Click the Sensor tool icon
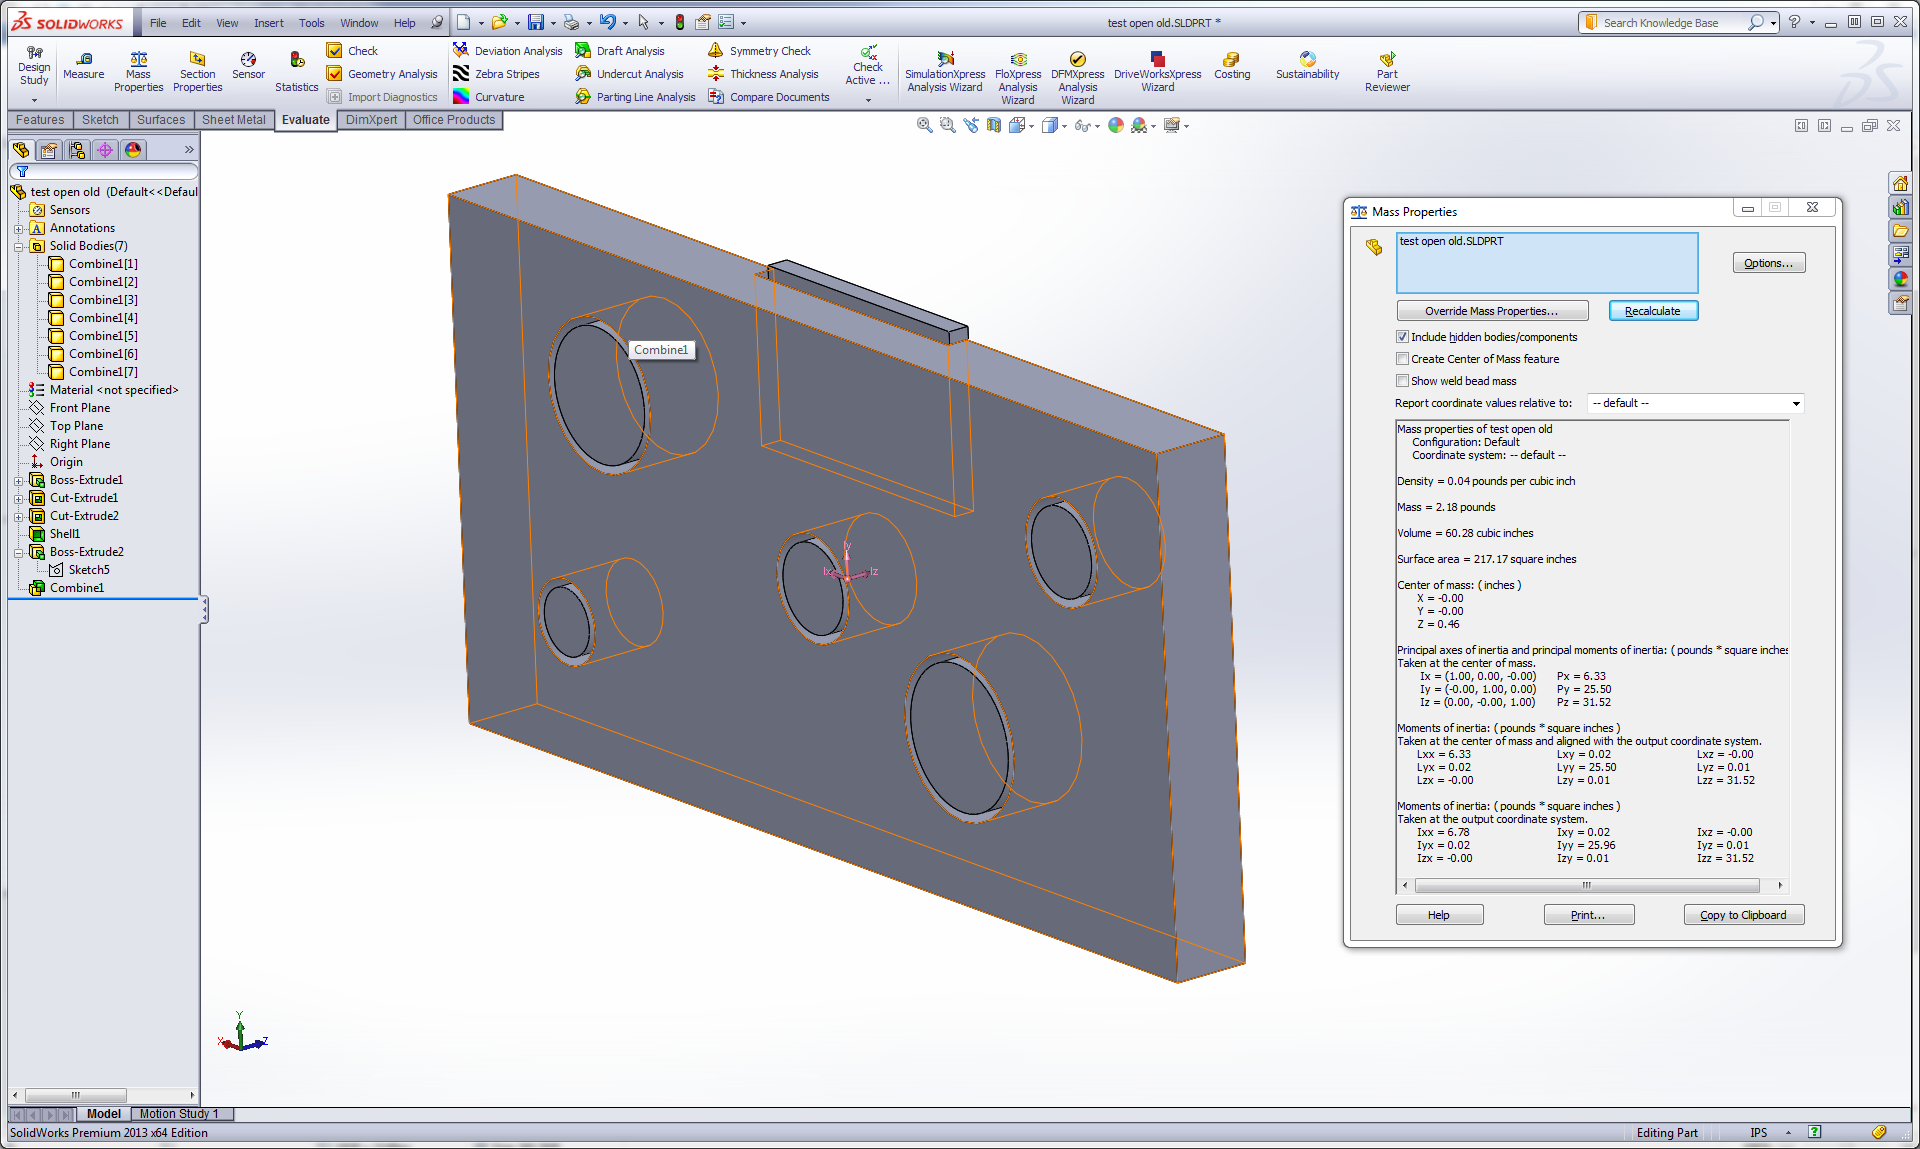This screenshot has height=1149, width=1920. pyautogui.click(x=248, y=60)
